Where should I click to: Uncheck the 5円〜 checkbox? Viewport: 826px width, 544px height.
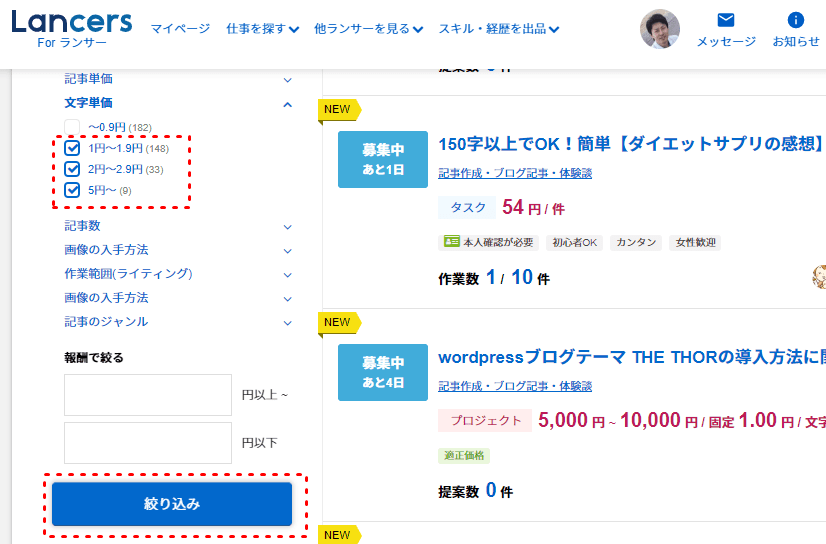point(72,190)
